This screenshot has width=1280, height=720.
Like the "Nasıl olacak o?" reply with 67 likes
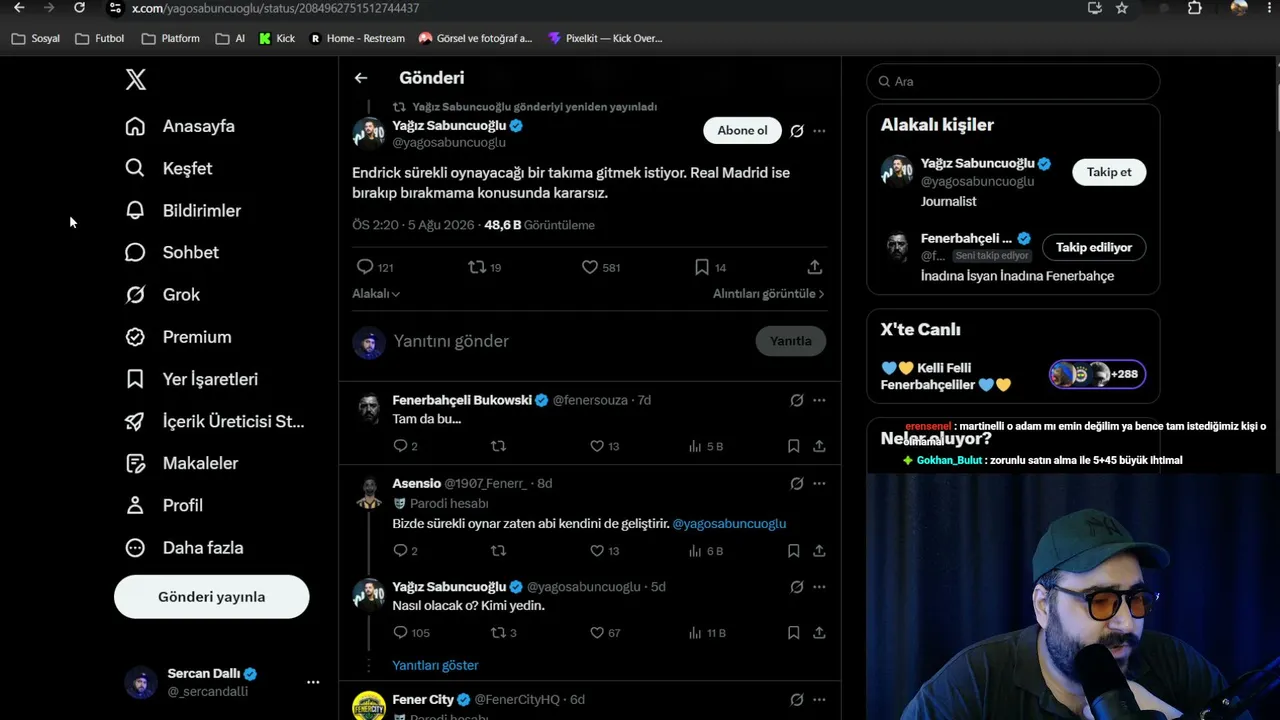click(x=597, y=633)
